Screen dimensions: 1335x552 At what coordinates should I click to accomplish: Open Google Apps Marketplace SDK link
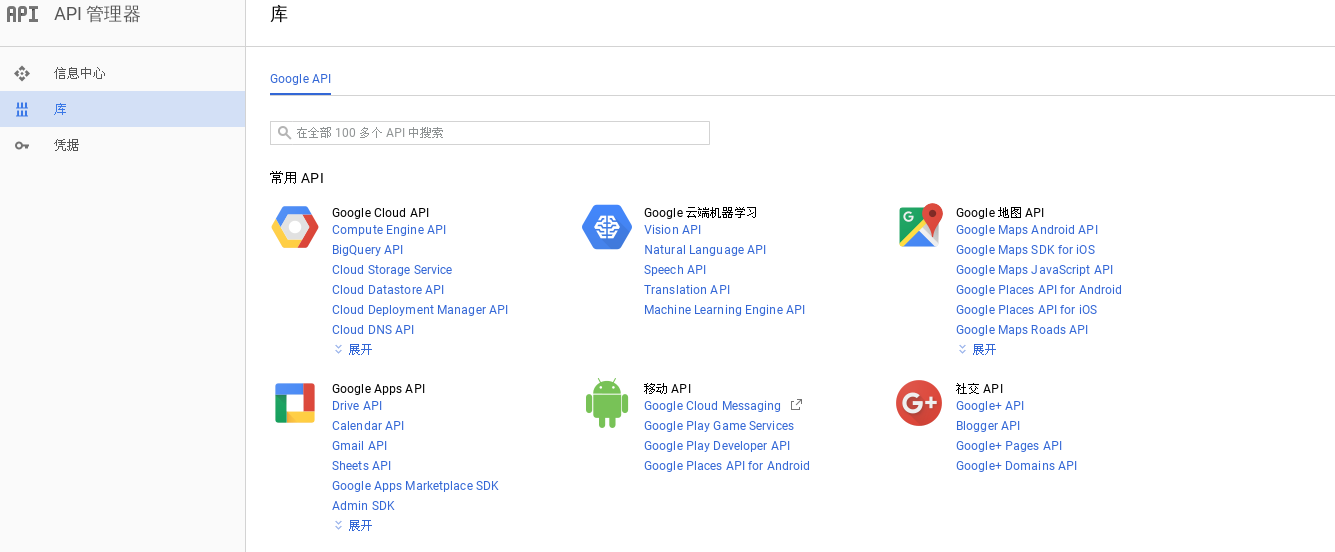pos(415,486)
